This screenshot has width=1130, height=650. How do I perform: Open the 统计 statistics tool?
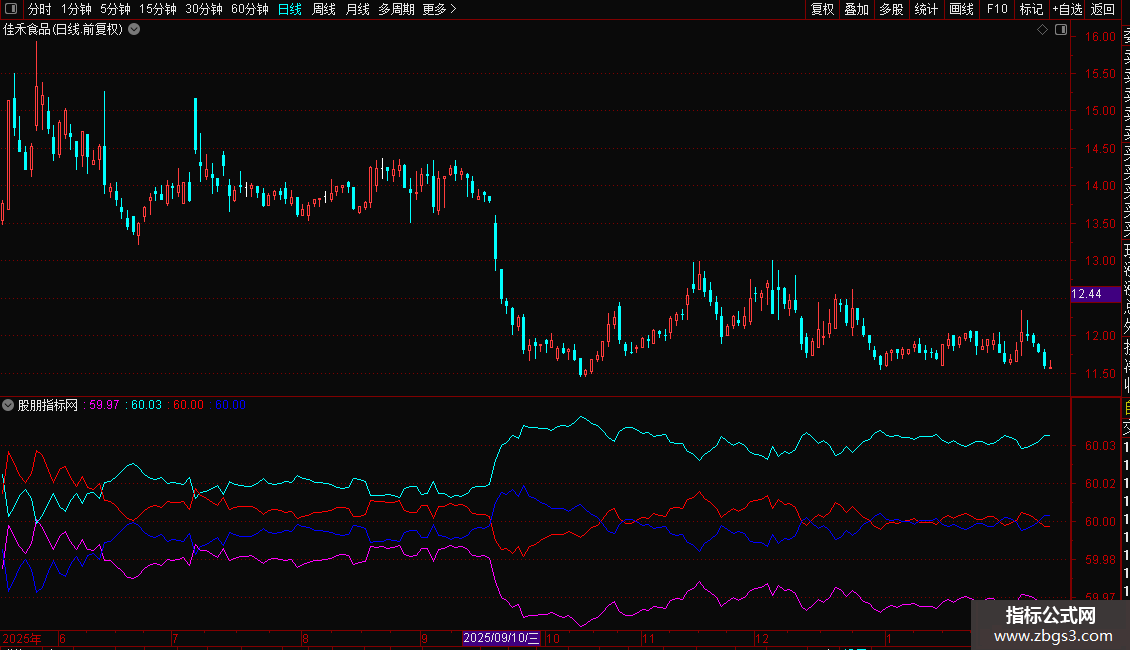(x=926, y=9)
